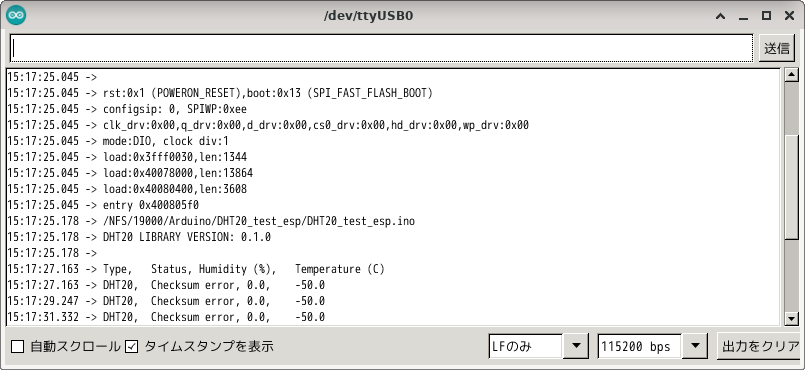805x370 pixels.
Task: Click the DHT20_test_esp.ino file path line
Action: tap(211, 221)
